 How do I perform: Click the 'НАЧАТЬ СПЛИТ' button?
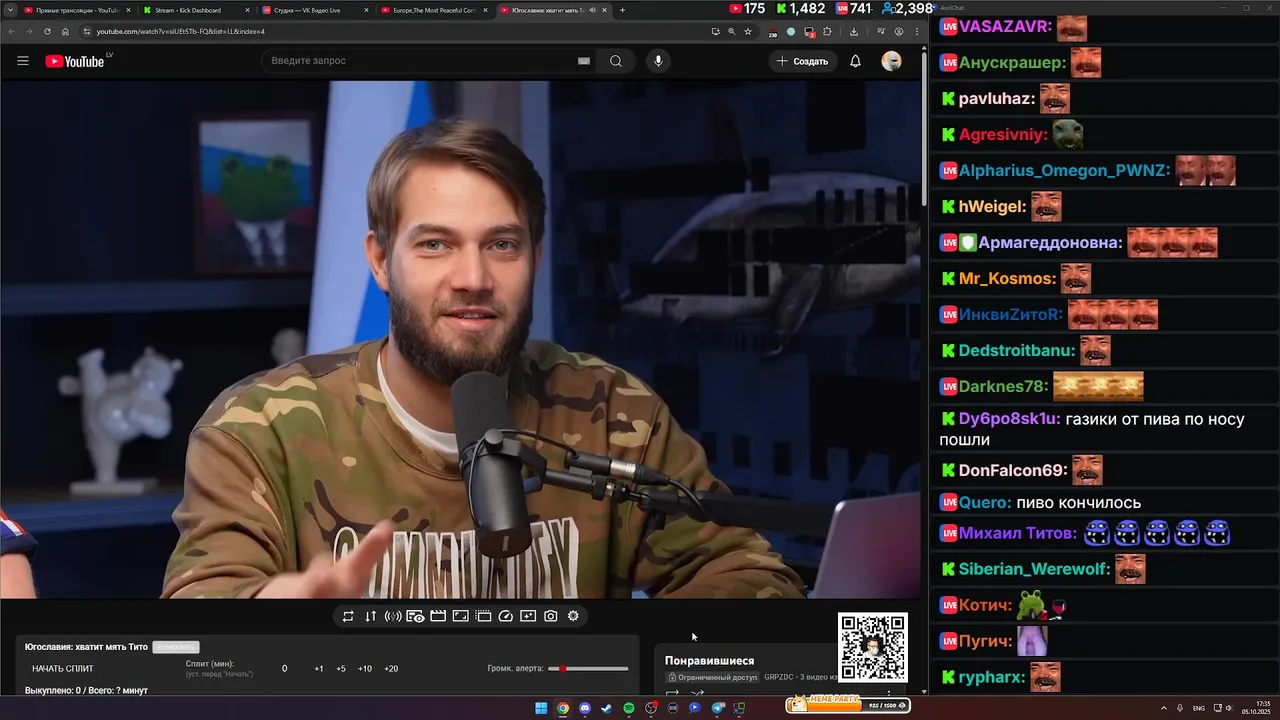pos(63,668)
